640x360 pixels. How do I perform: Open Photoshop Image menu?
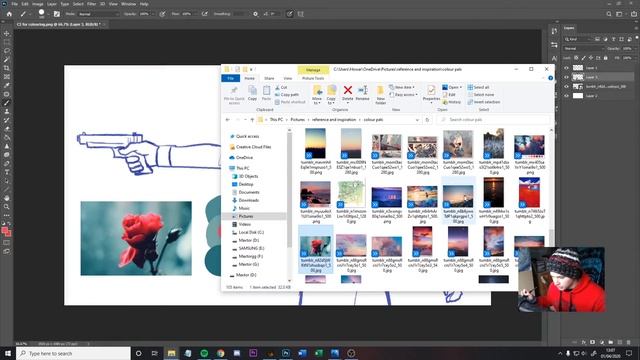[x=38, y=4]
